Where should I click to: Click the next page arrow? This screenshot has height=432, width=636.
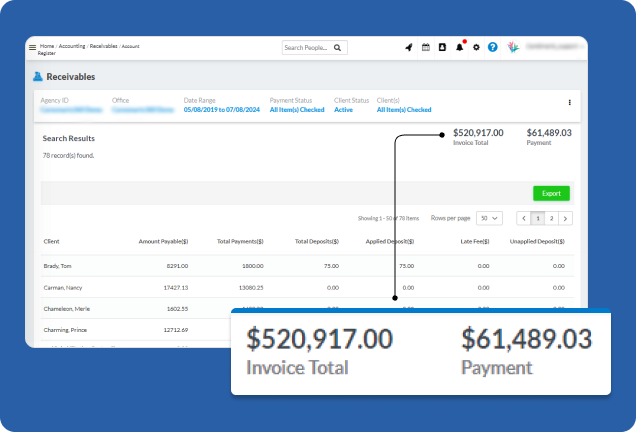[x=565, y=218]
